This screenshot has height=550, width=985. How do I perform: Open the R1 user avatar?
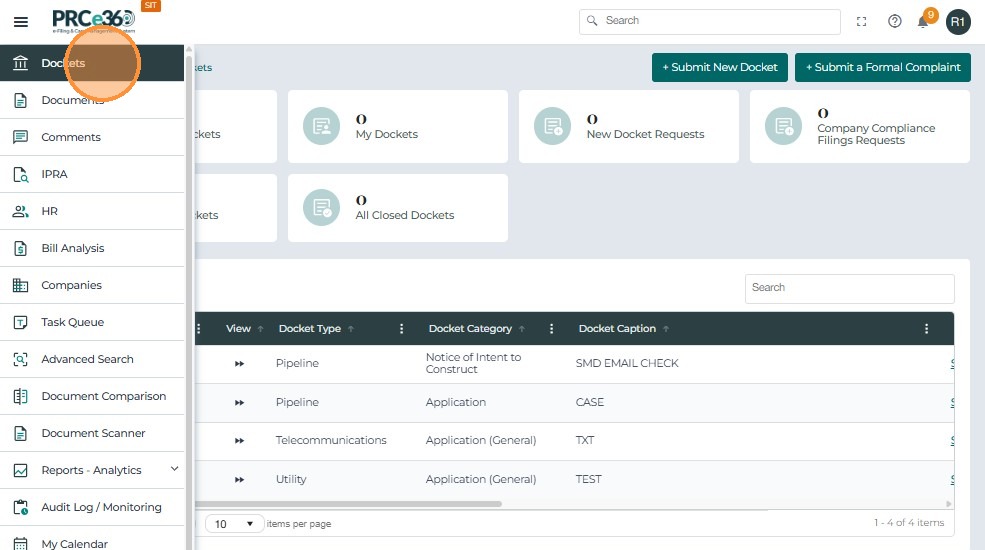[958, 21]
